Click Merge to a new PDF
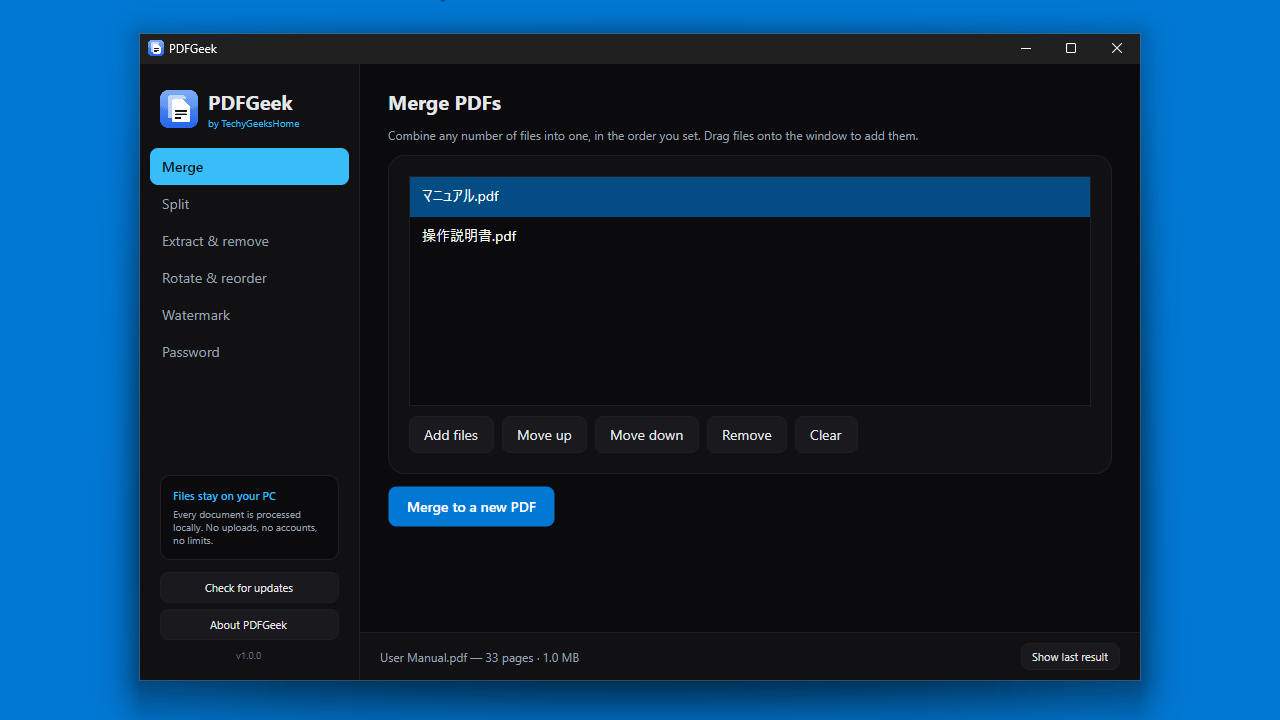 [x=471, y=507]
